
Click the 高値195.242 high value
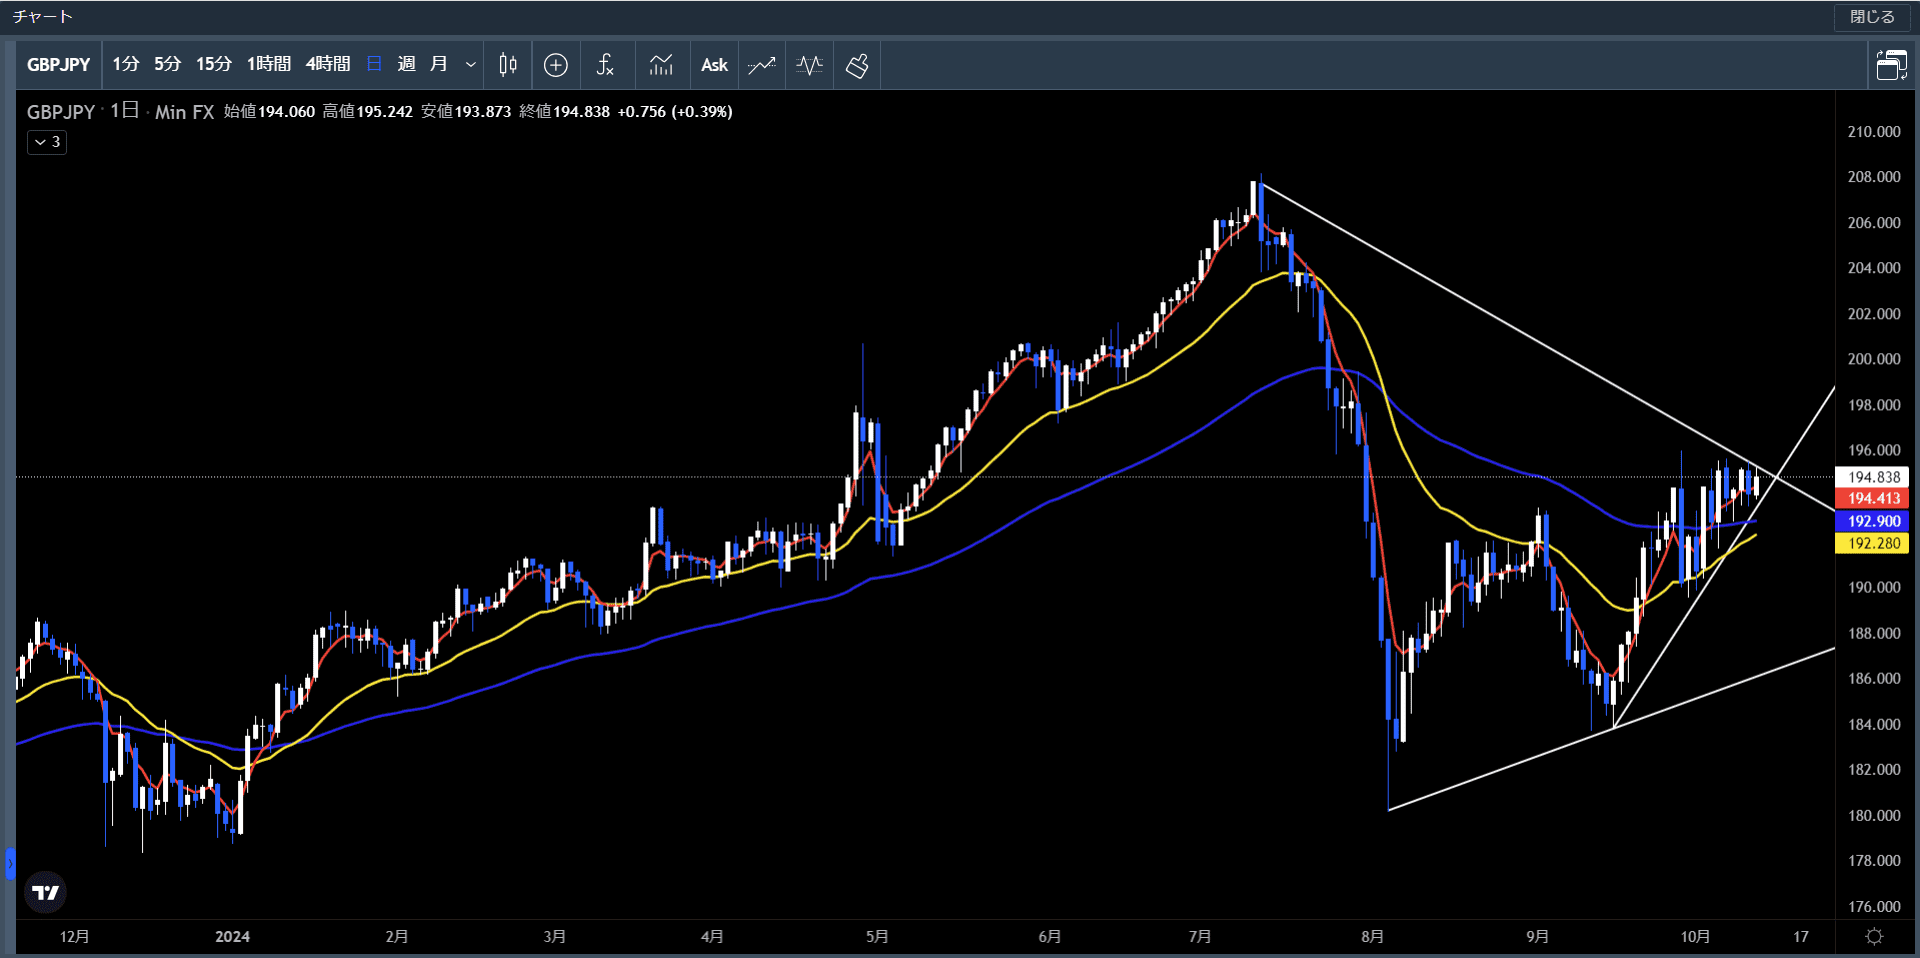(367, 112)
